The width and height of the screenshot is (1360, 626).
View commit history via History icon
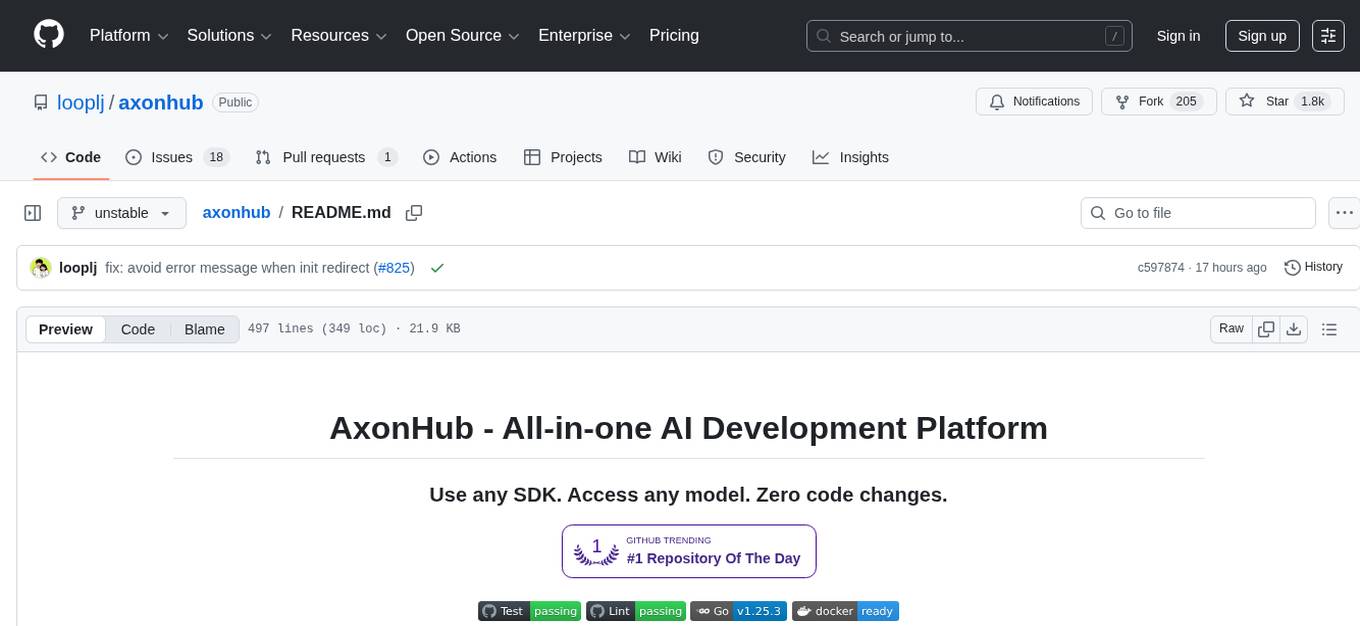click(1313, 267)
